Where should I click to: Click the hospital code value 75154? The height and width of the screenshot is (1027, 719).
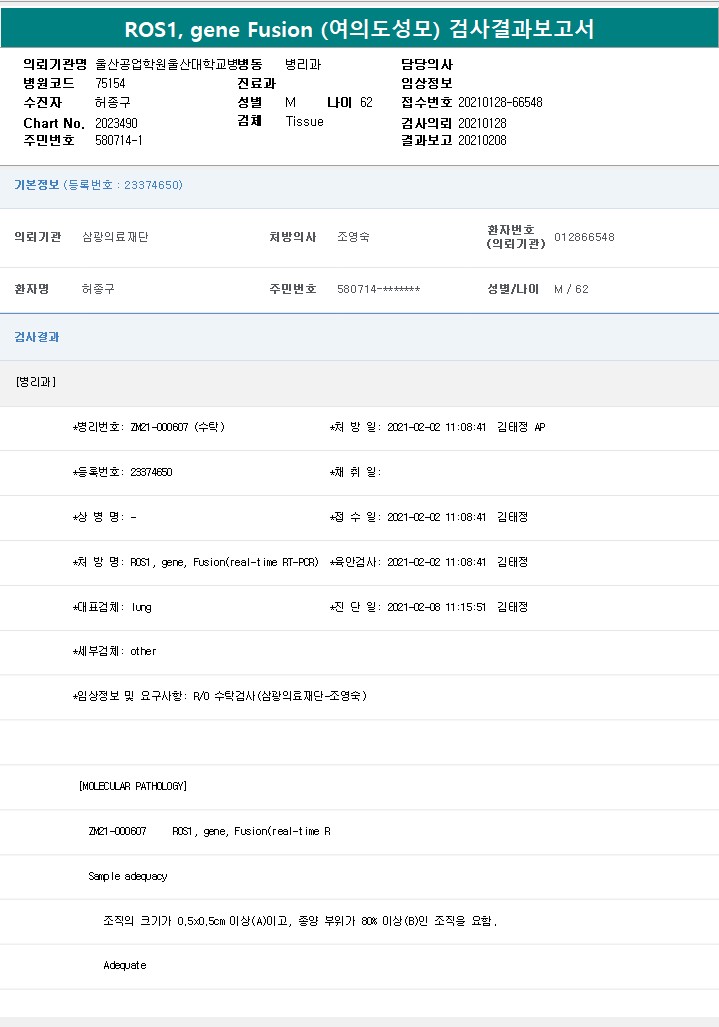110,83
